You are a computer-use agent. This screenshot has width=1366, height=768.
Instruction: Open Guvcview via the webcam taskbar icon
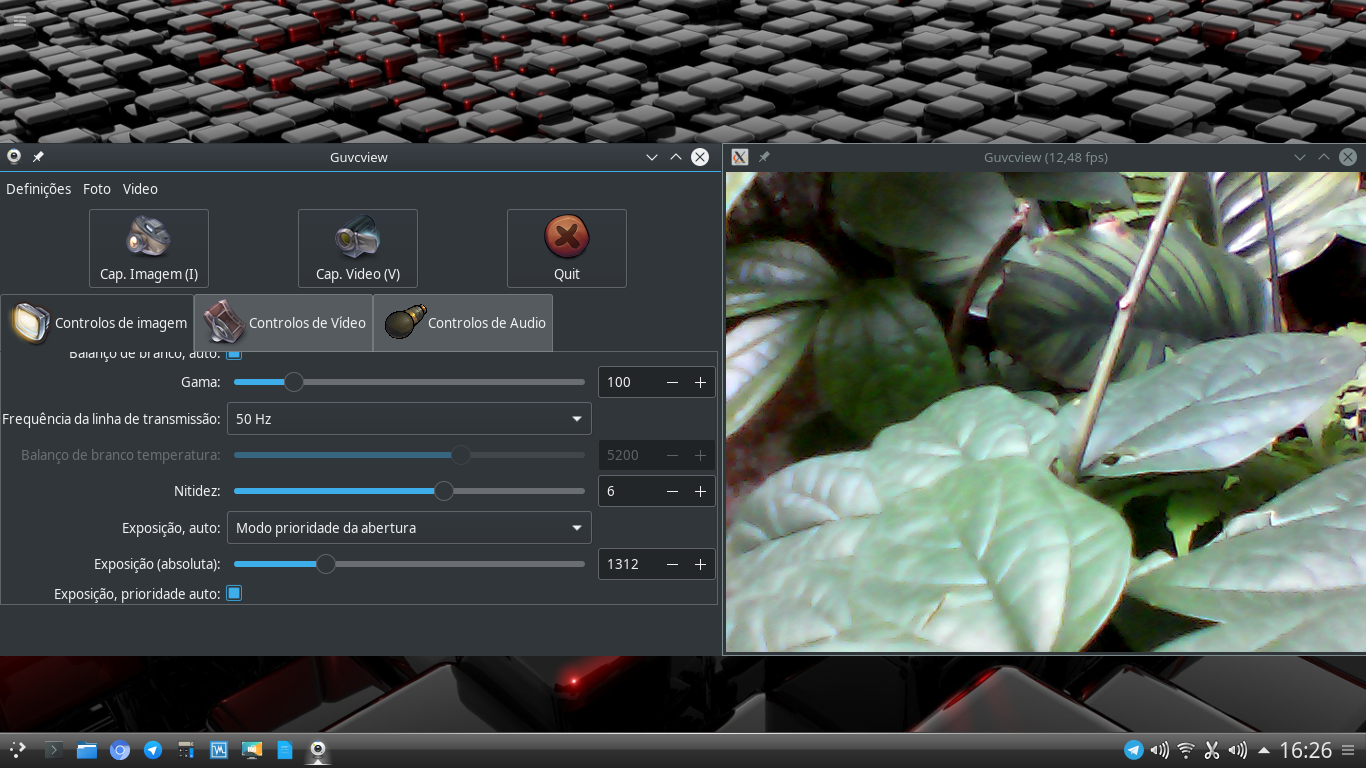point(318,749)
